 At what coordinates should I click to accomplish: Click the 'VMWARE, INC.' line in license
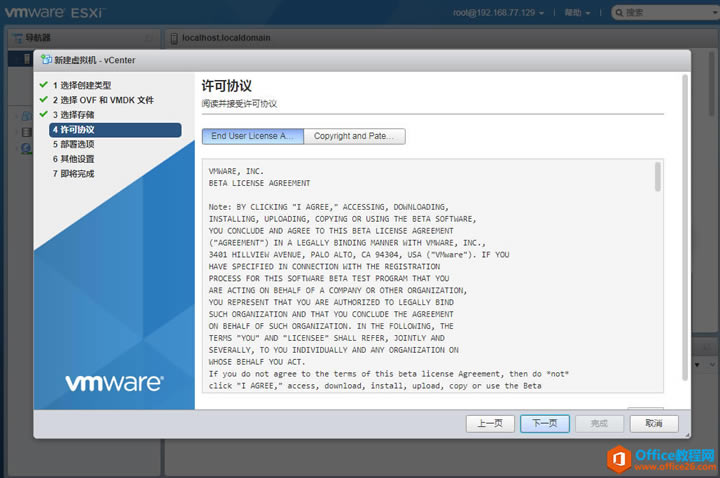tap(236, 171)
